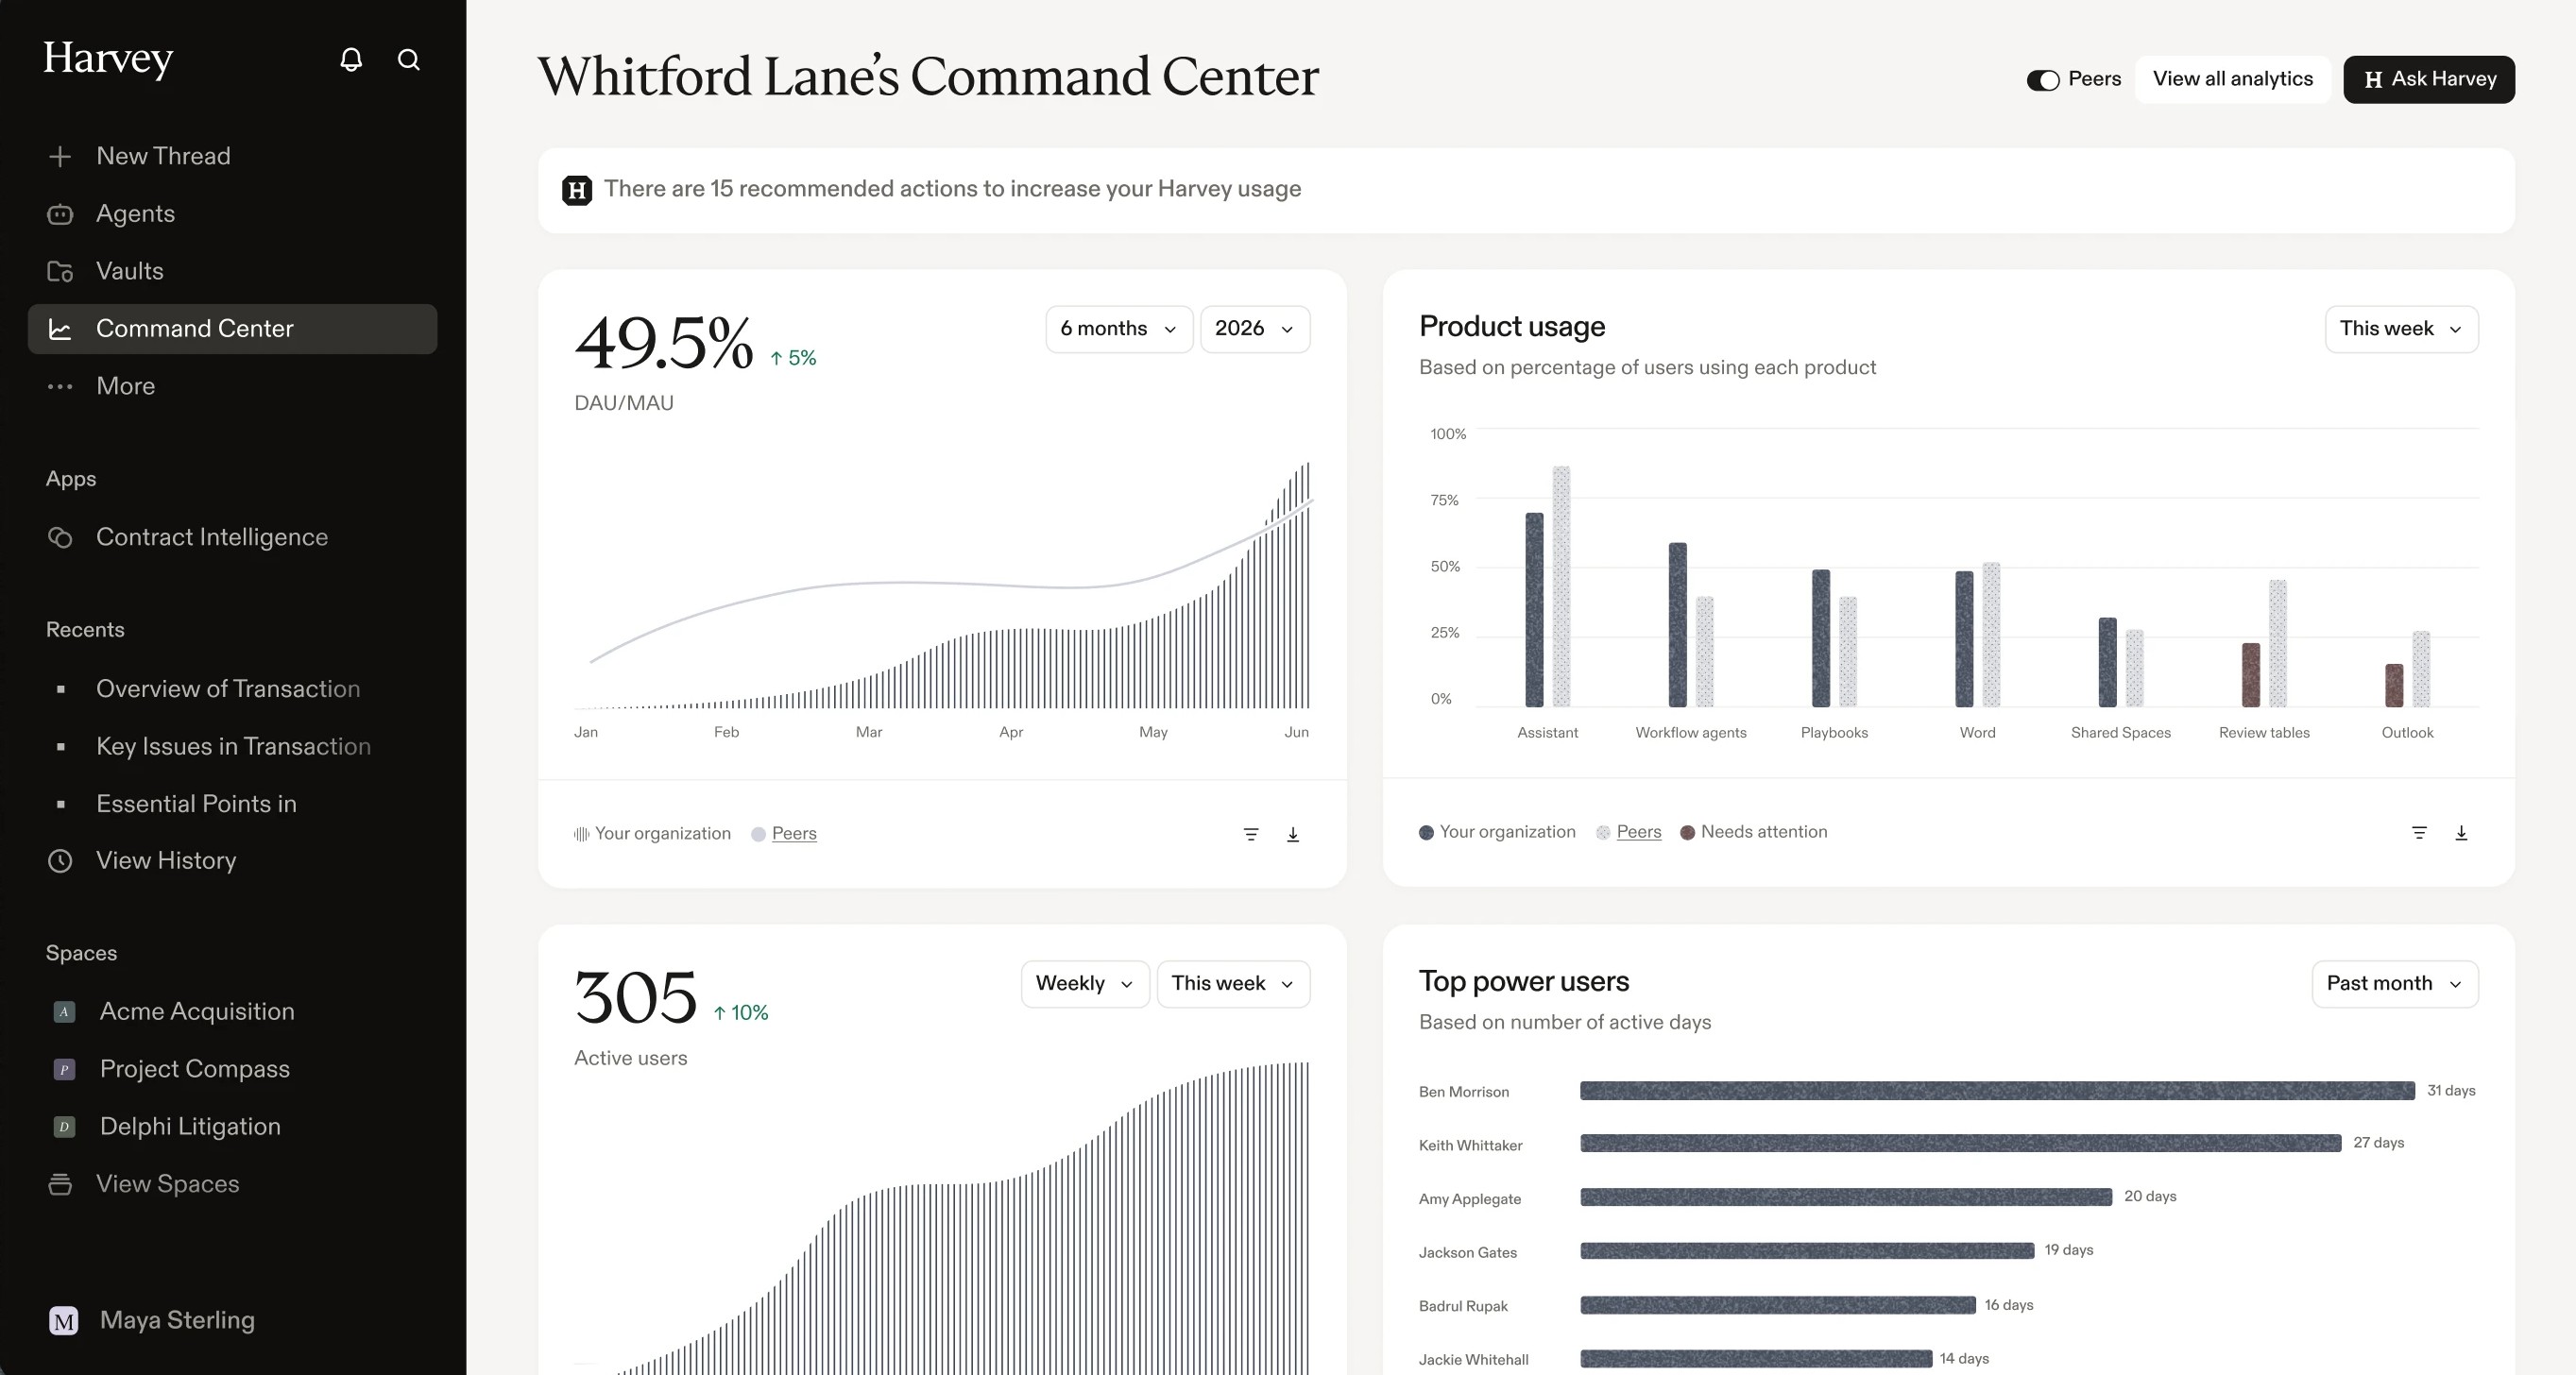This screenshot has height=1375, width=2576.
Task: Click the Ask Harvey button
Action: (2429, 79)
